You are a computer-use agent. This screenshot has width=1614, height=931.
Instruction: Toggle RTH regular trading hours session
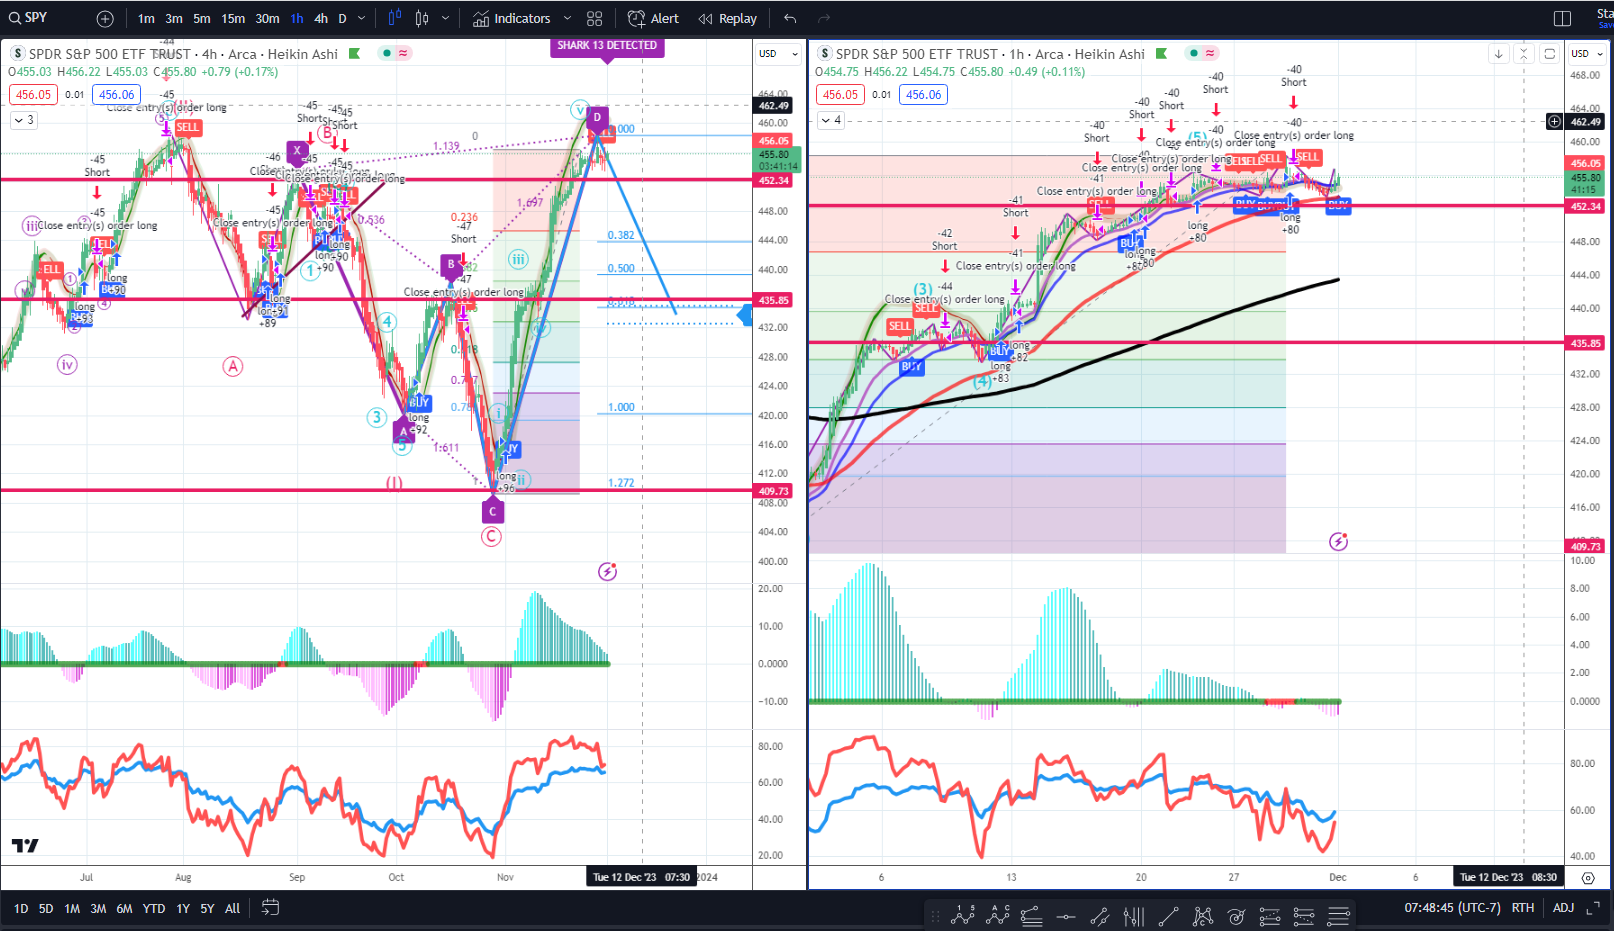pos(1522,908)
